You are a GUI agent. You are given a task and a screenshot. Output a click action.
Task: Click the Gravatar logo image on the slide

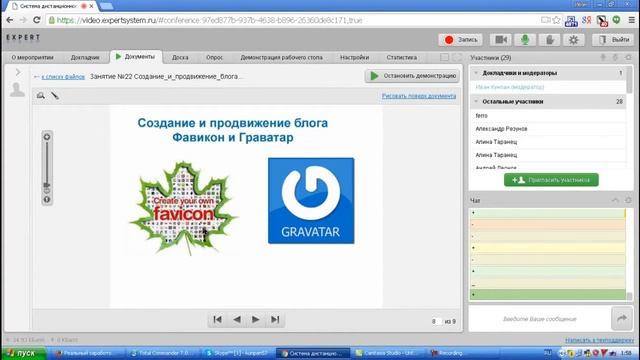pyautogui.click(x=311, y=201)
